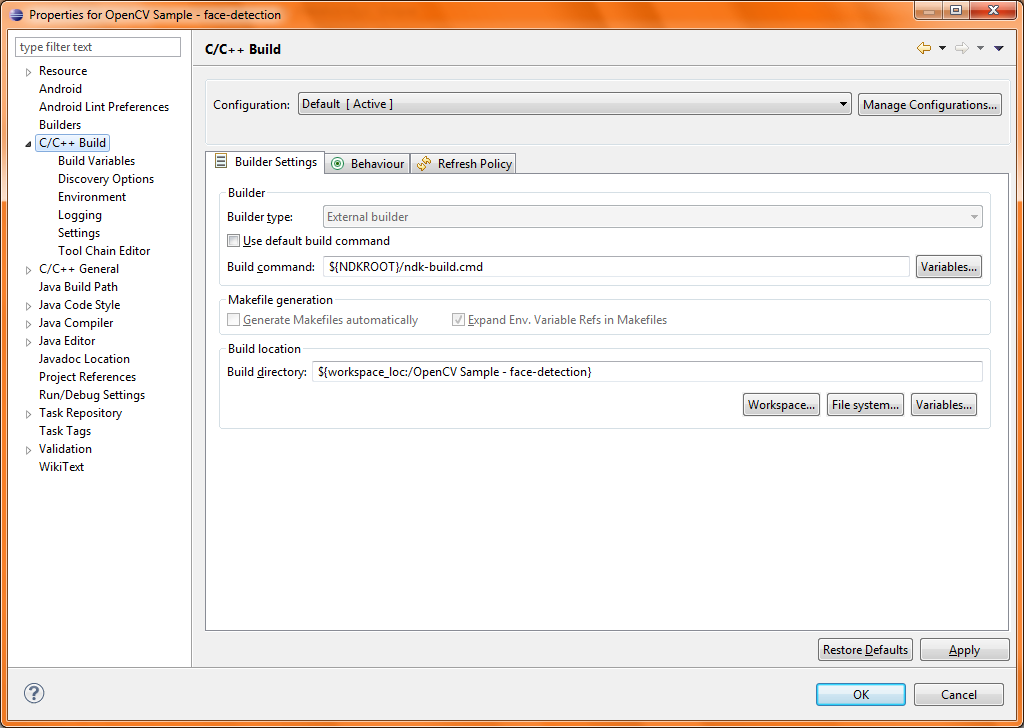Click the Eclipse icon in title bar

point(17,14)
